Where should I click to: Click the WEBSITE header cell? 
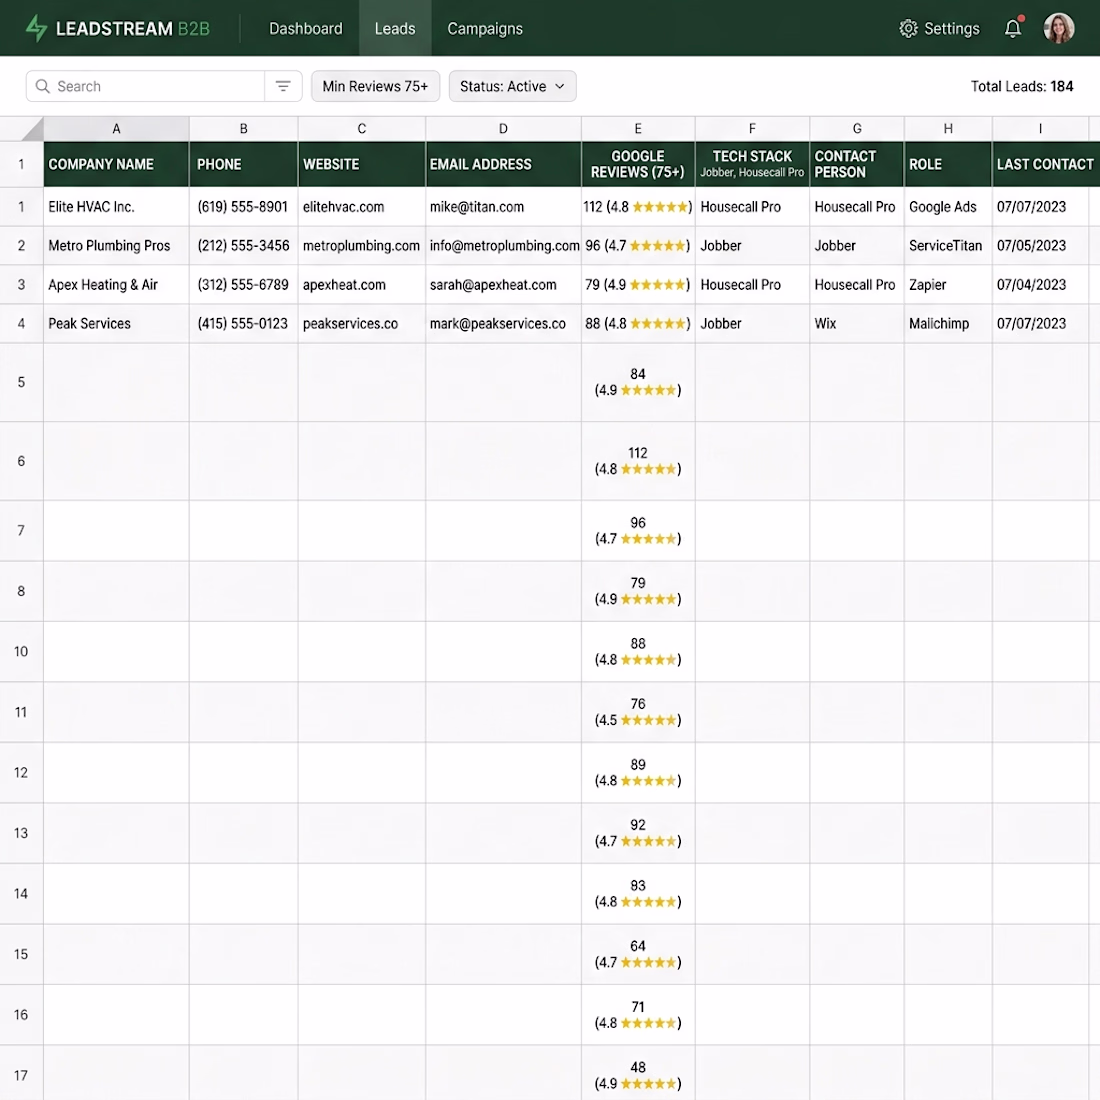pyautogui.click(x=361, y=164)
